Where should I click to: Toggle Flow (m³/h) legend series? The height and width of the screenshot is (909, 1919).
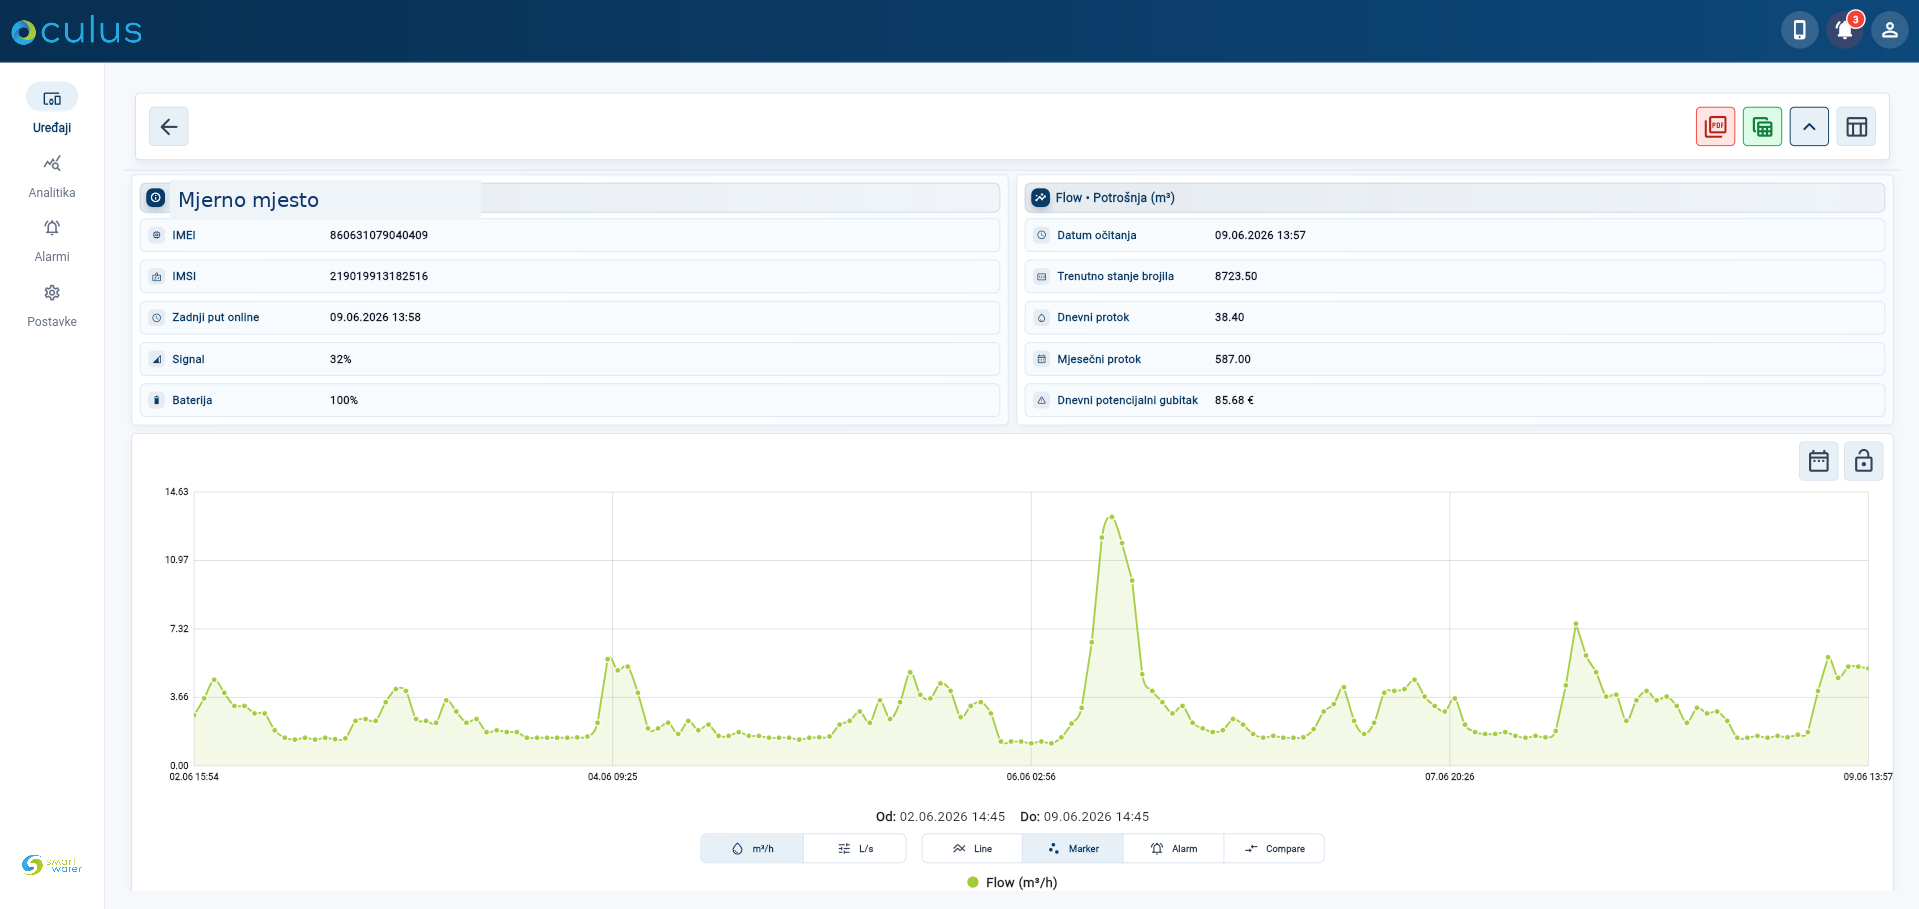[x=1012, y=883]
